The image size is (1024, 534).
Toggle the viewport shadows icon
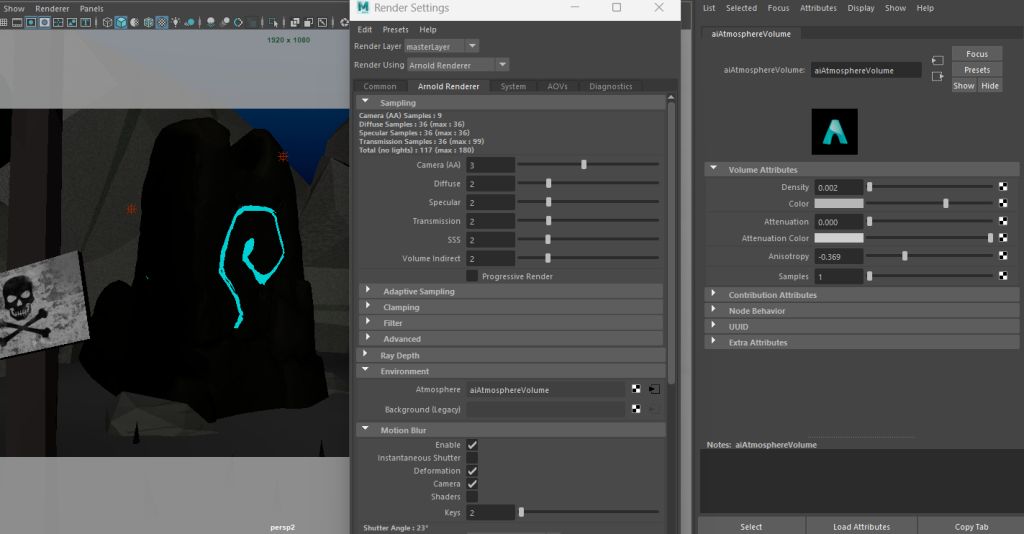pyautogui.click(x=189, y=22)
